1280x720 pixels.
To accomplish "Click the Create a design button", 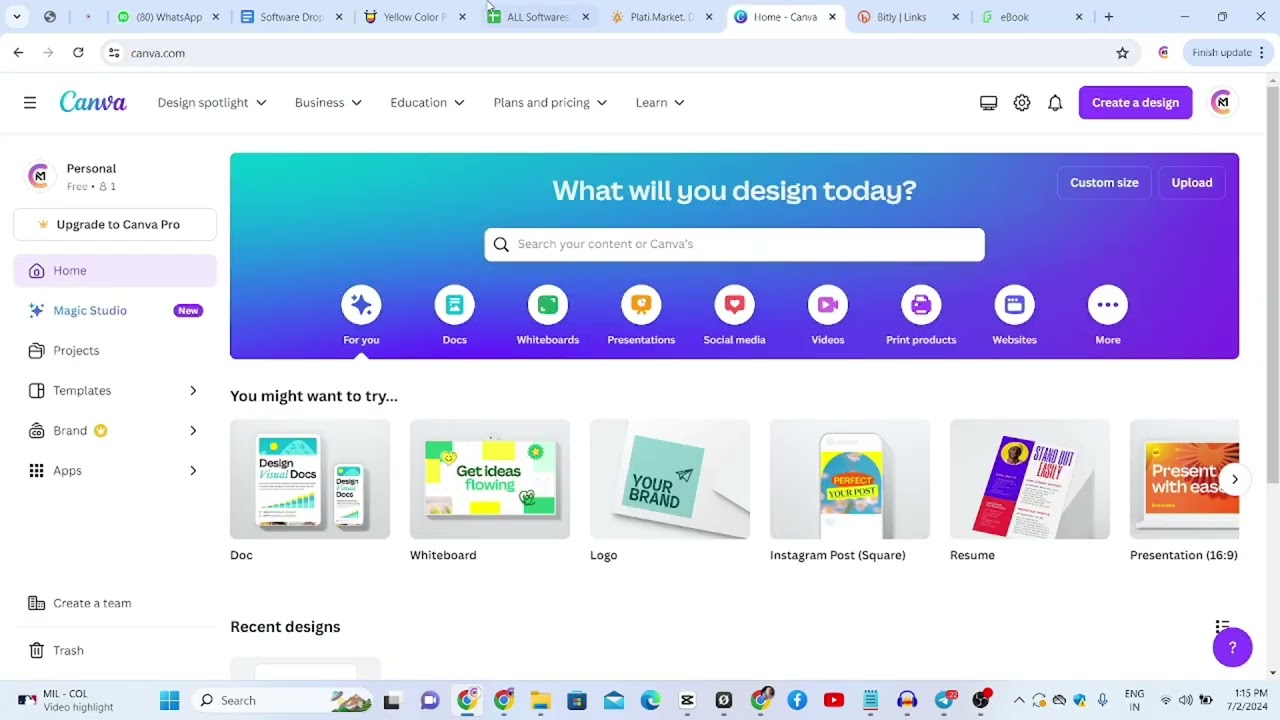I will pyautogui.click(x=1135, y=102).
